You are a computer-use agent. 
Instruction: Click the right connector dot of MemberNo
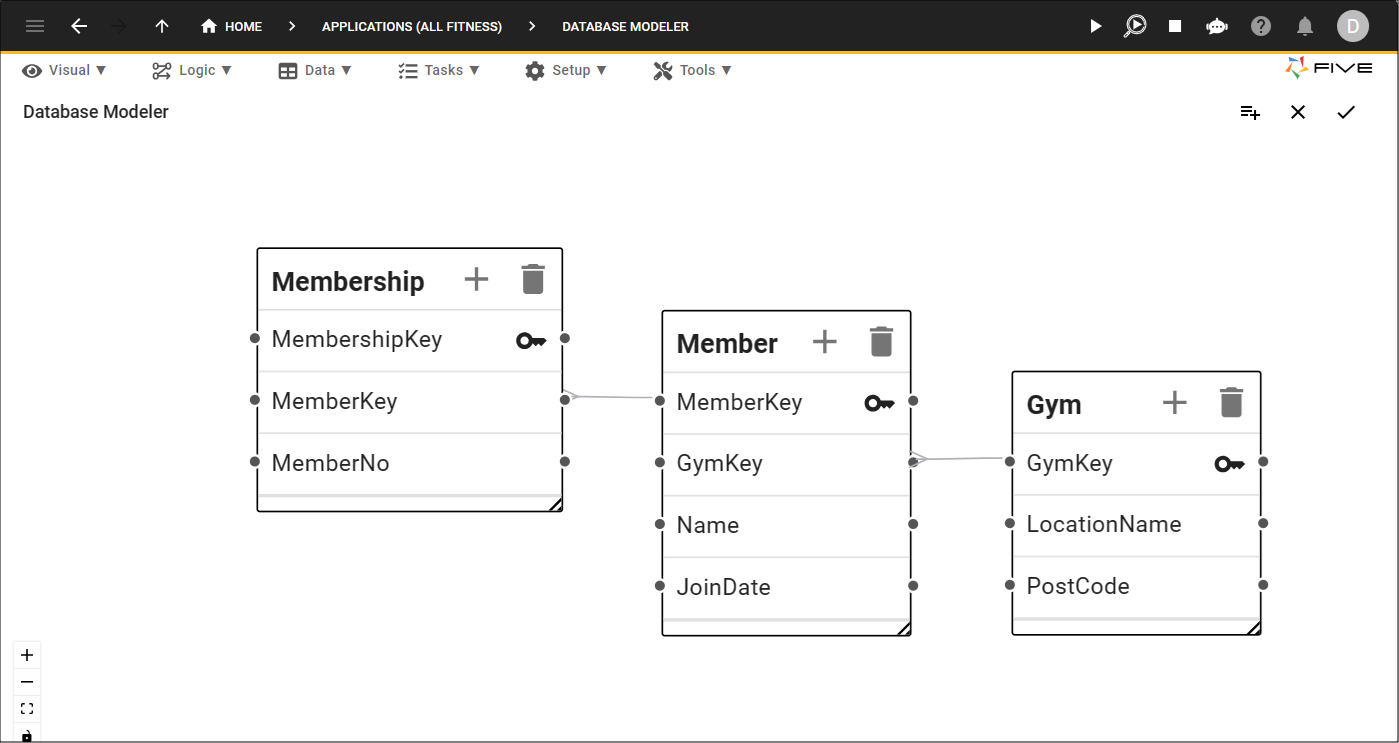pyautogui.click(x=565, y=462)
